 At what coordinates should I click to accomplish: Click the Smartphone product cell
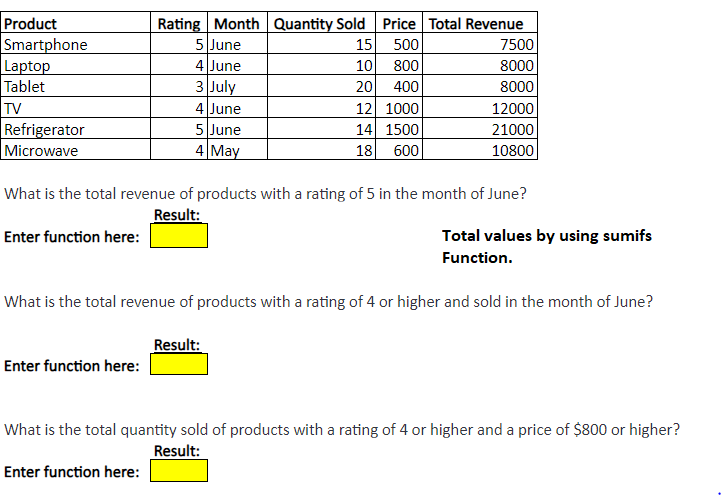click(76, 45)
